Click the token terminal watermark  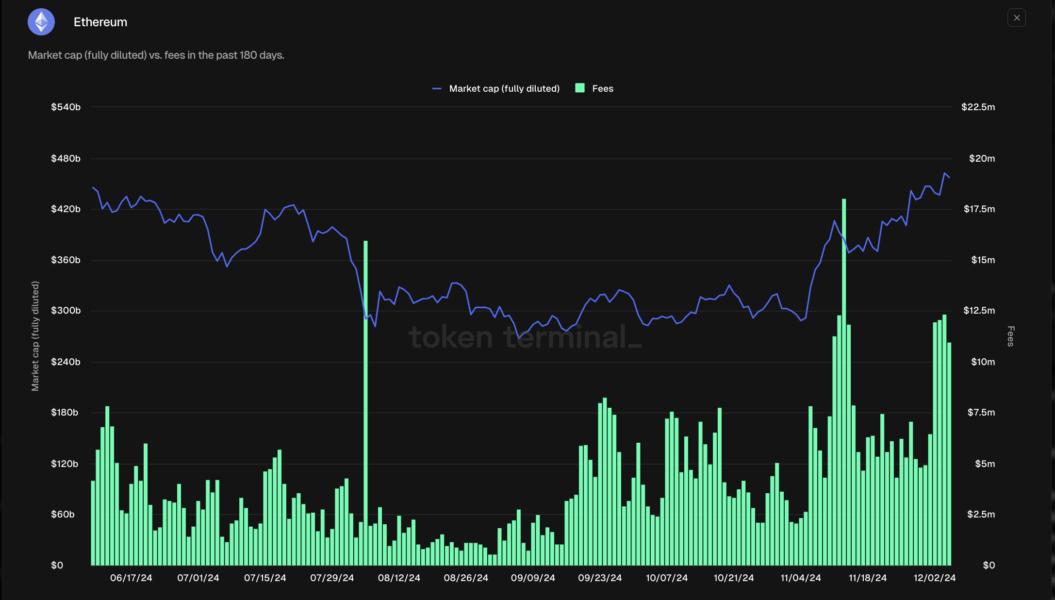point(526,338)
